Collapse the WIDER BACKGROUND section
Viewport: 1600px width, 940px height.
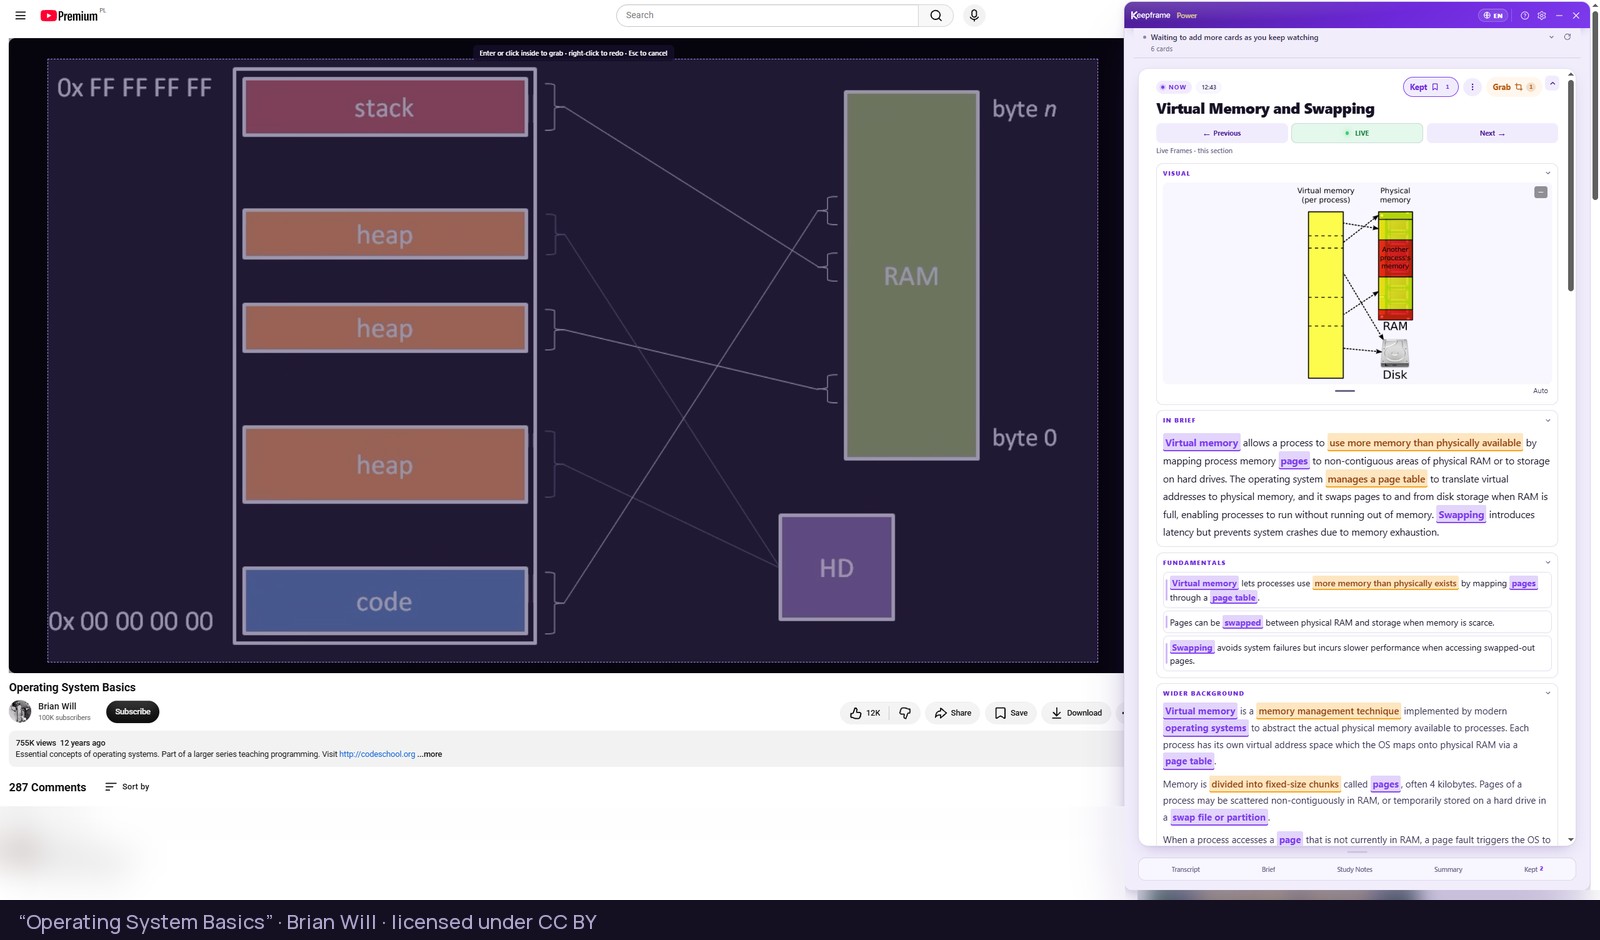click(1548, 693)
